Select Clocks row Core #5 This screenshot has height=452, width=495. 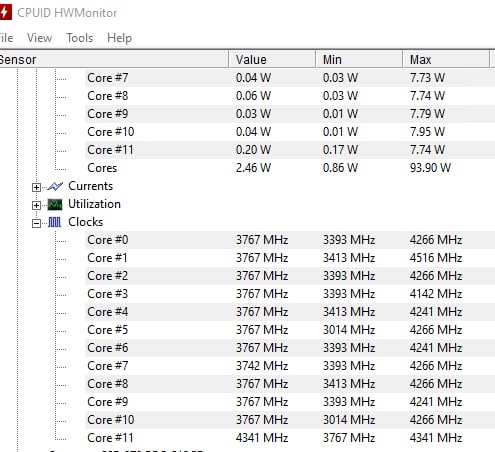pyautogui.click(x=290, y=330)
